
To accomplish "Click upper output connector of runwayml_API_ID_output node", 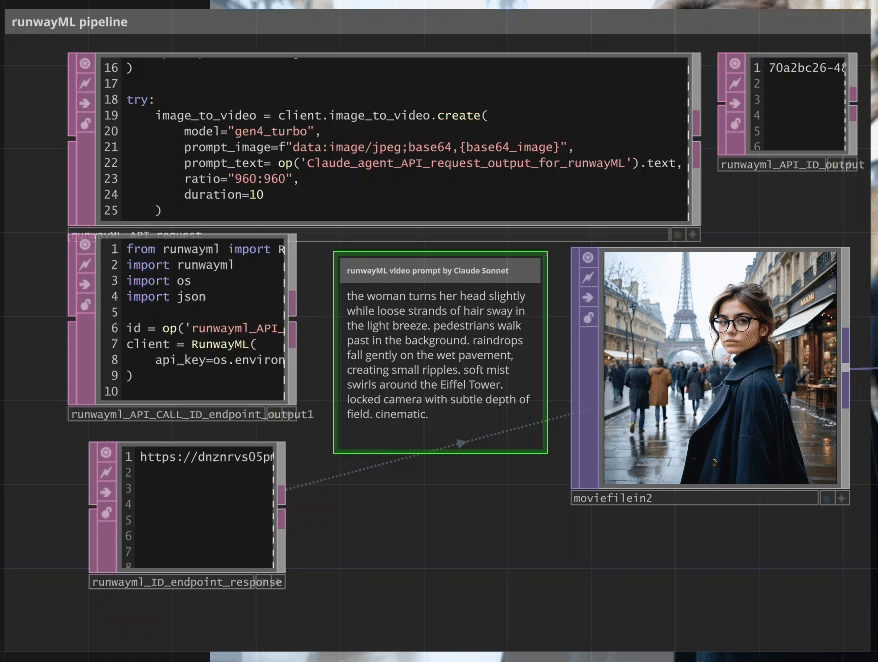I will coord(853,94).
